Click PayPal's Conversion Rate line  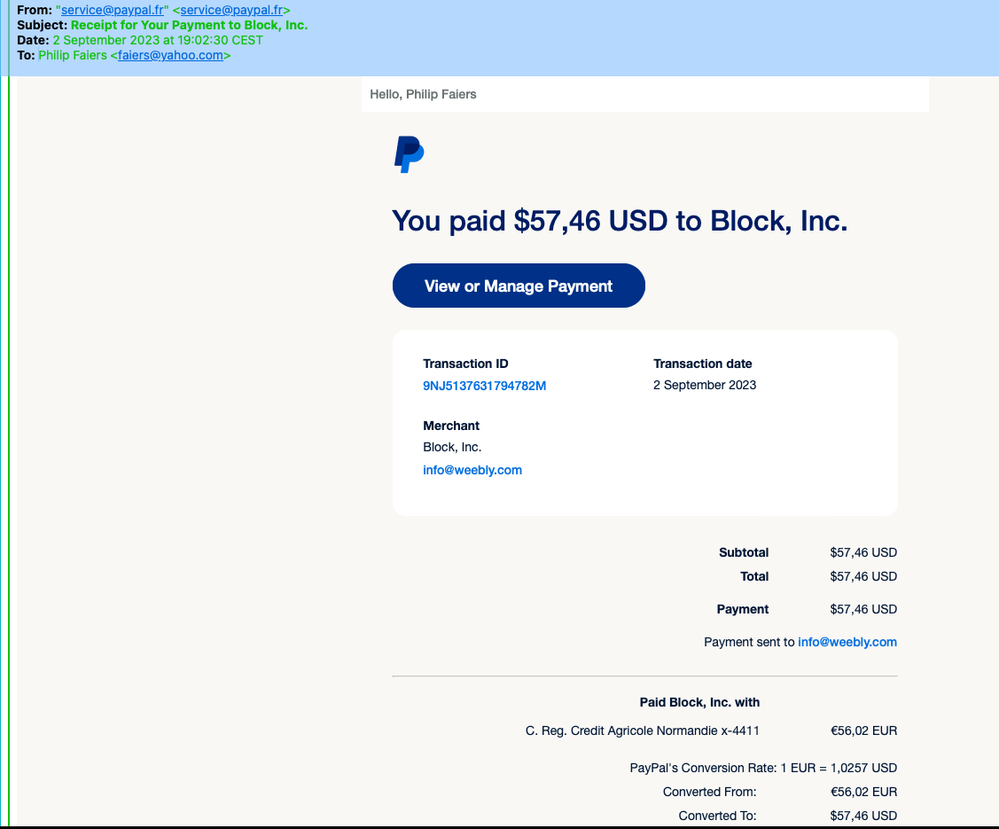pyautogui.click(x=763, y=768)
